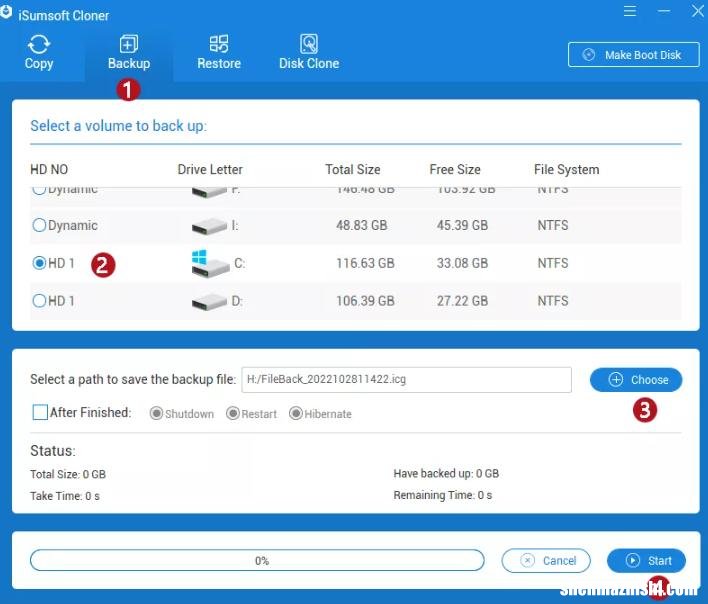Switch to the Backup tab
The width and height of the screenshot is (708, 604).
pos(129,53)
